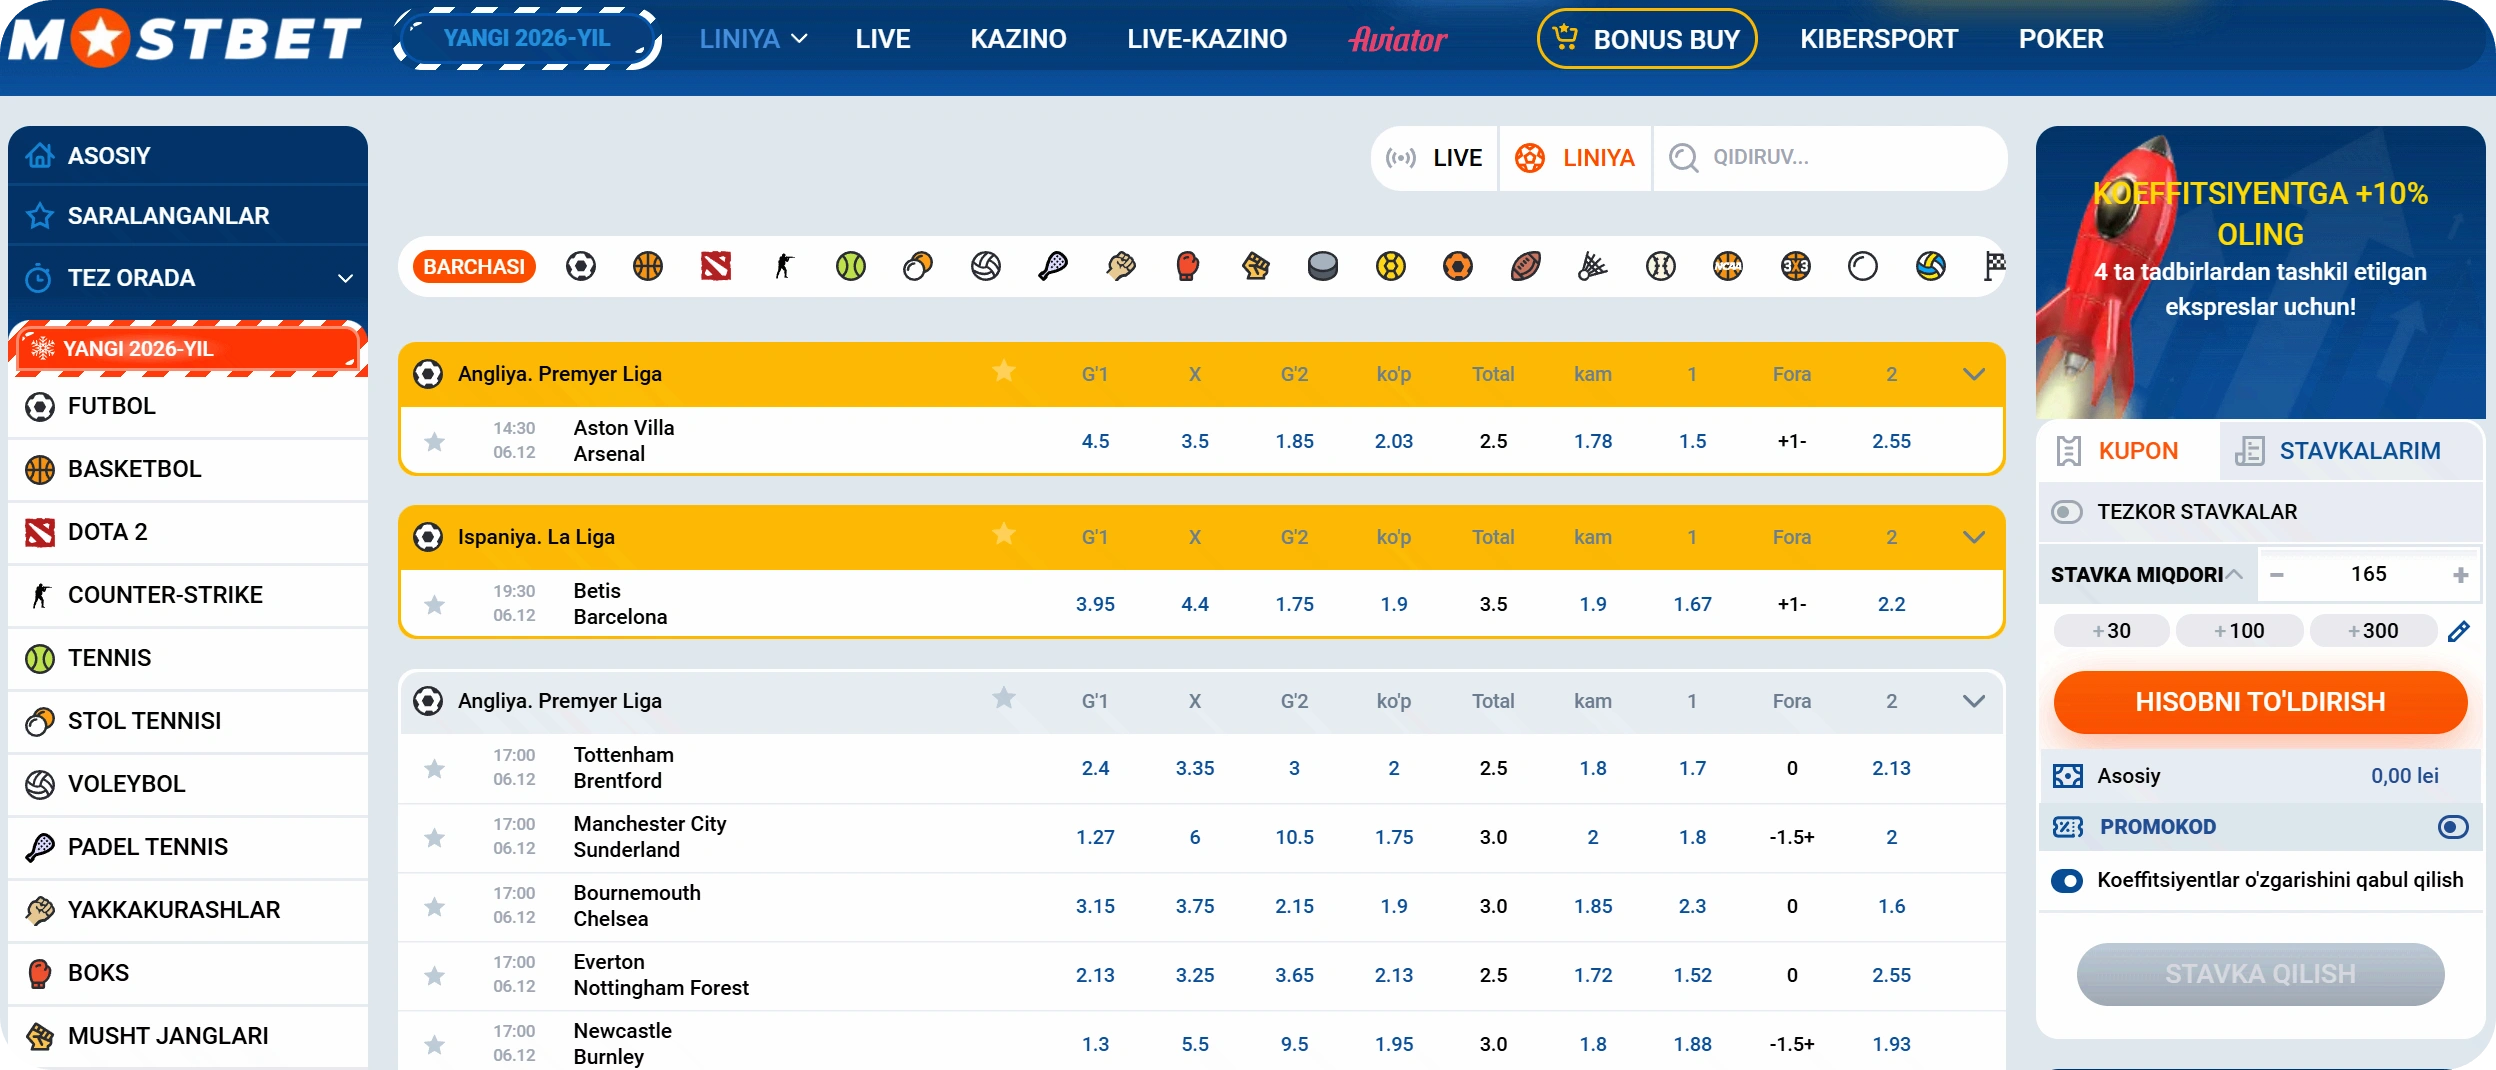Select the badminton shuttlecock icon

1593,266
